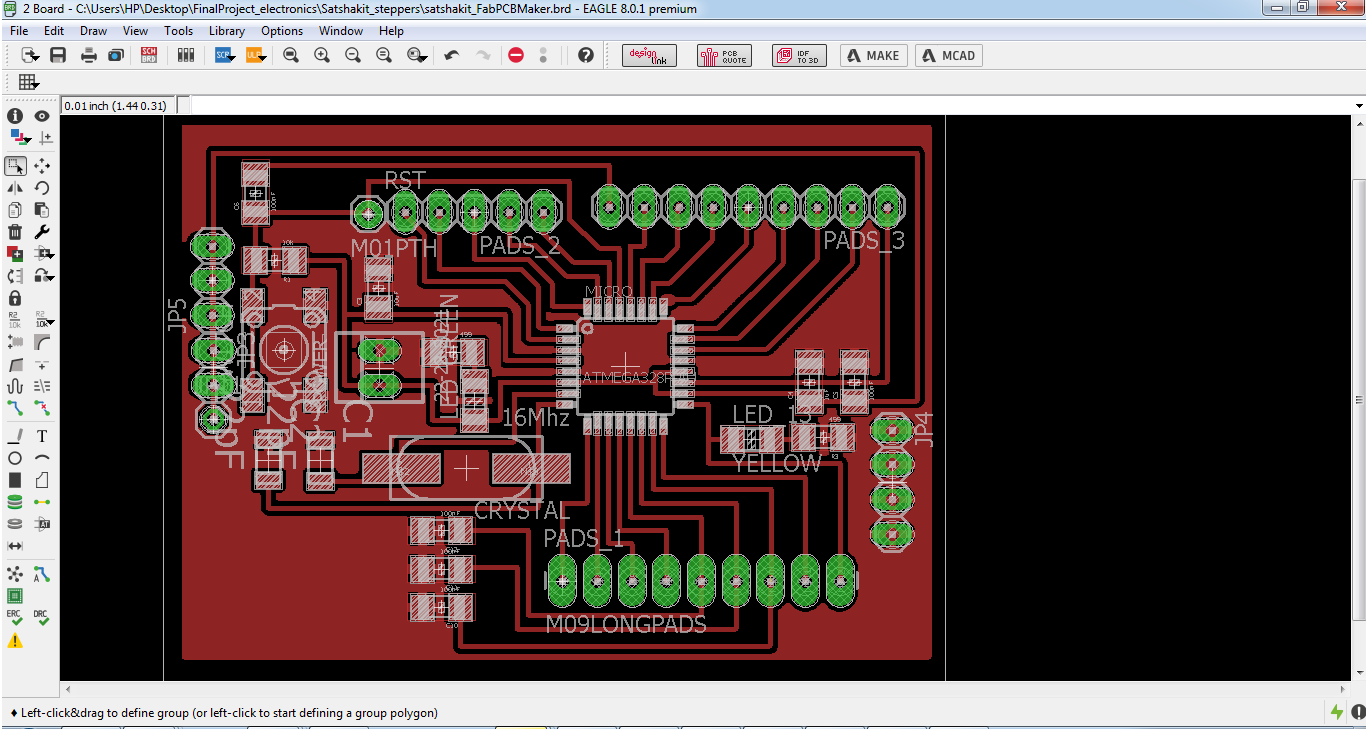Select the Info tool

pyautogui.click(x=15, y=116)
